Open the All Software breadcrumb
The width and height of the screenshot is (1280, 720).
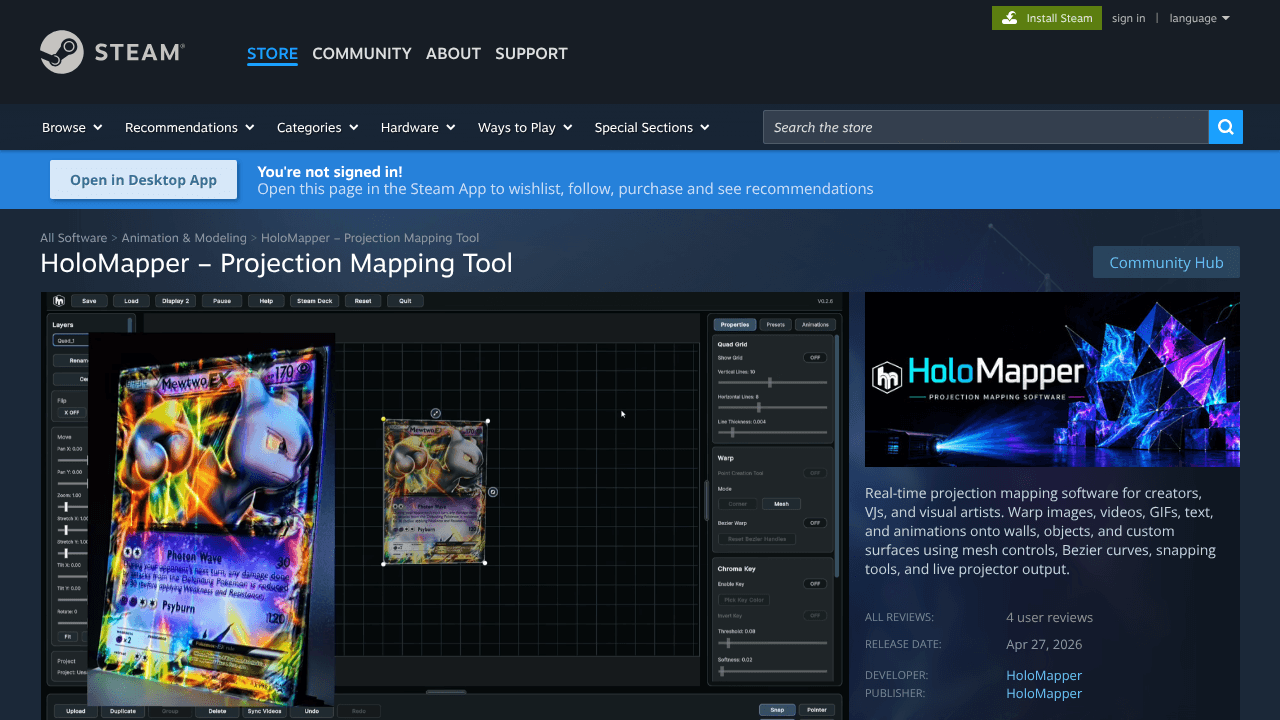tap(73, 238)
